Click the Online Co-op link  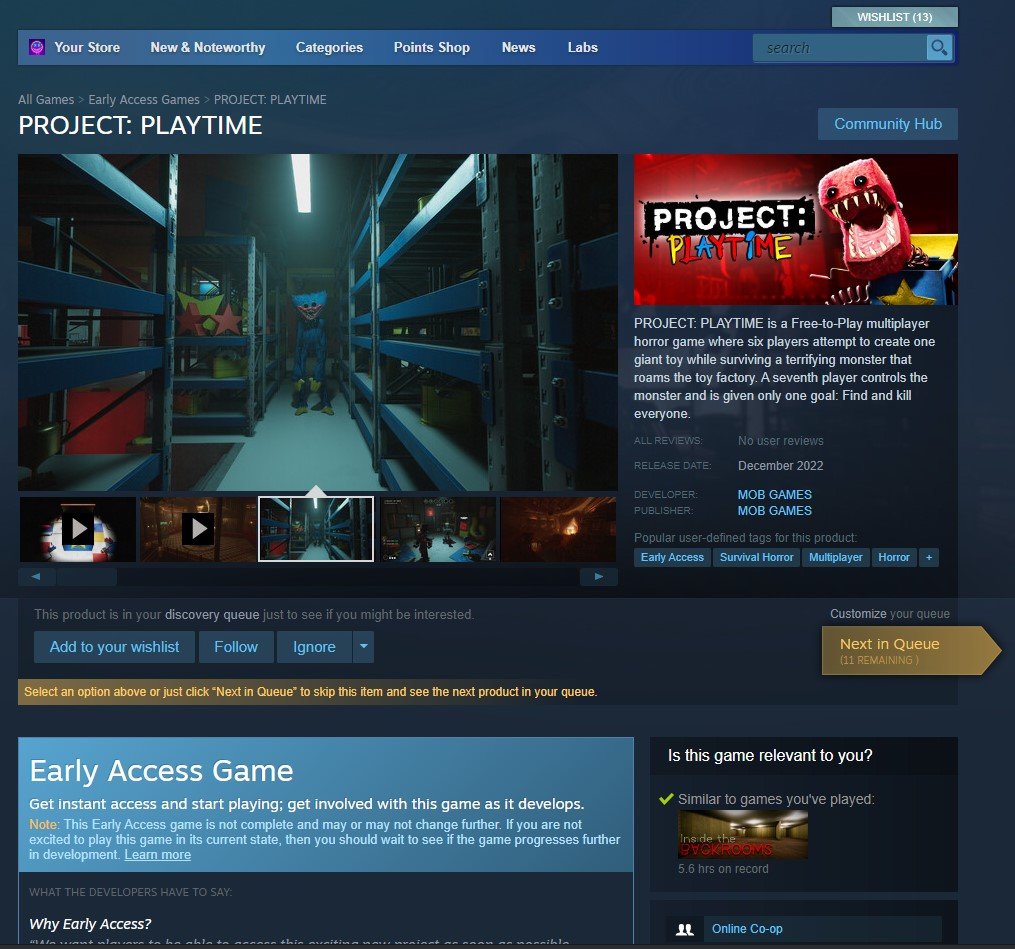tap(747, 929)
